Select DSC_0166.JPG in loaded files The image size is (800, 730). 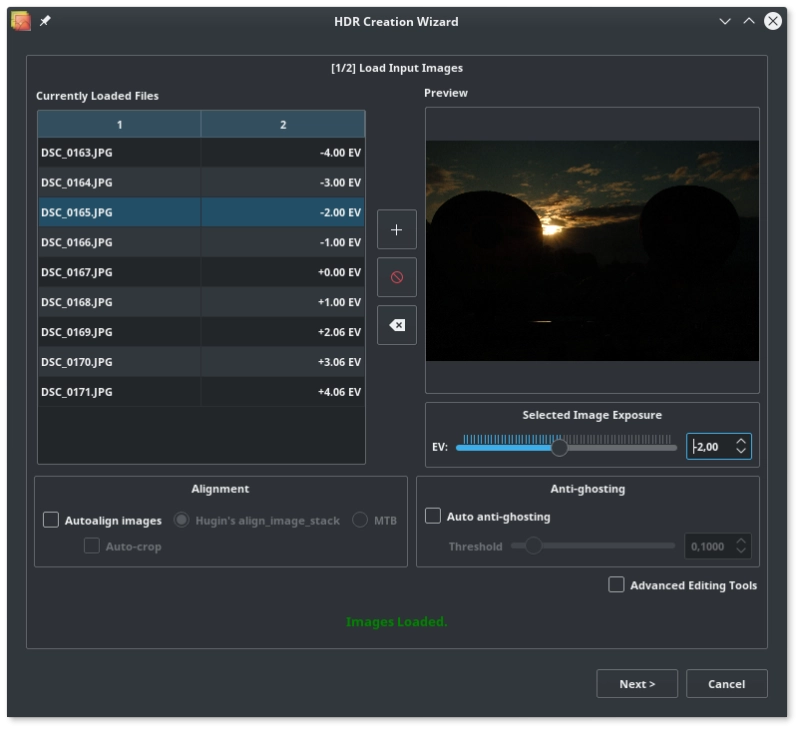(119, 242)
